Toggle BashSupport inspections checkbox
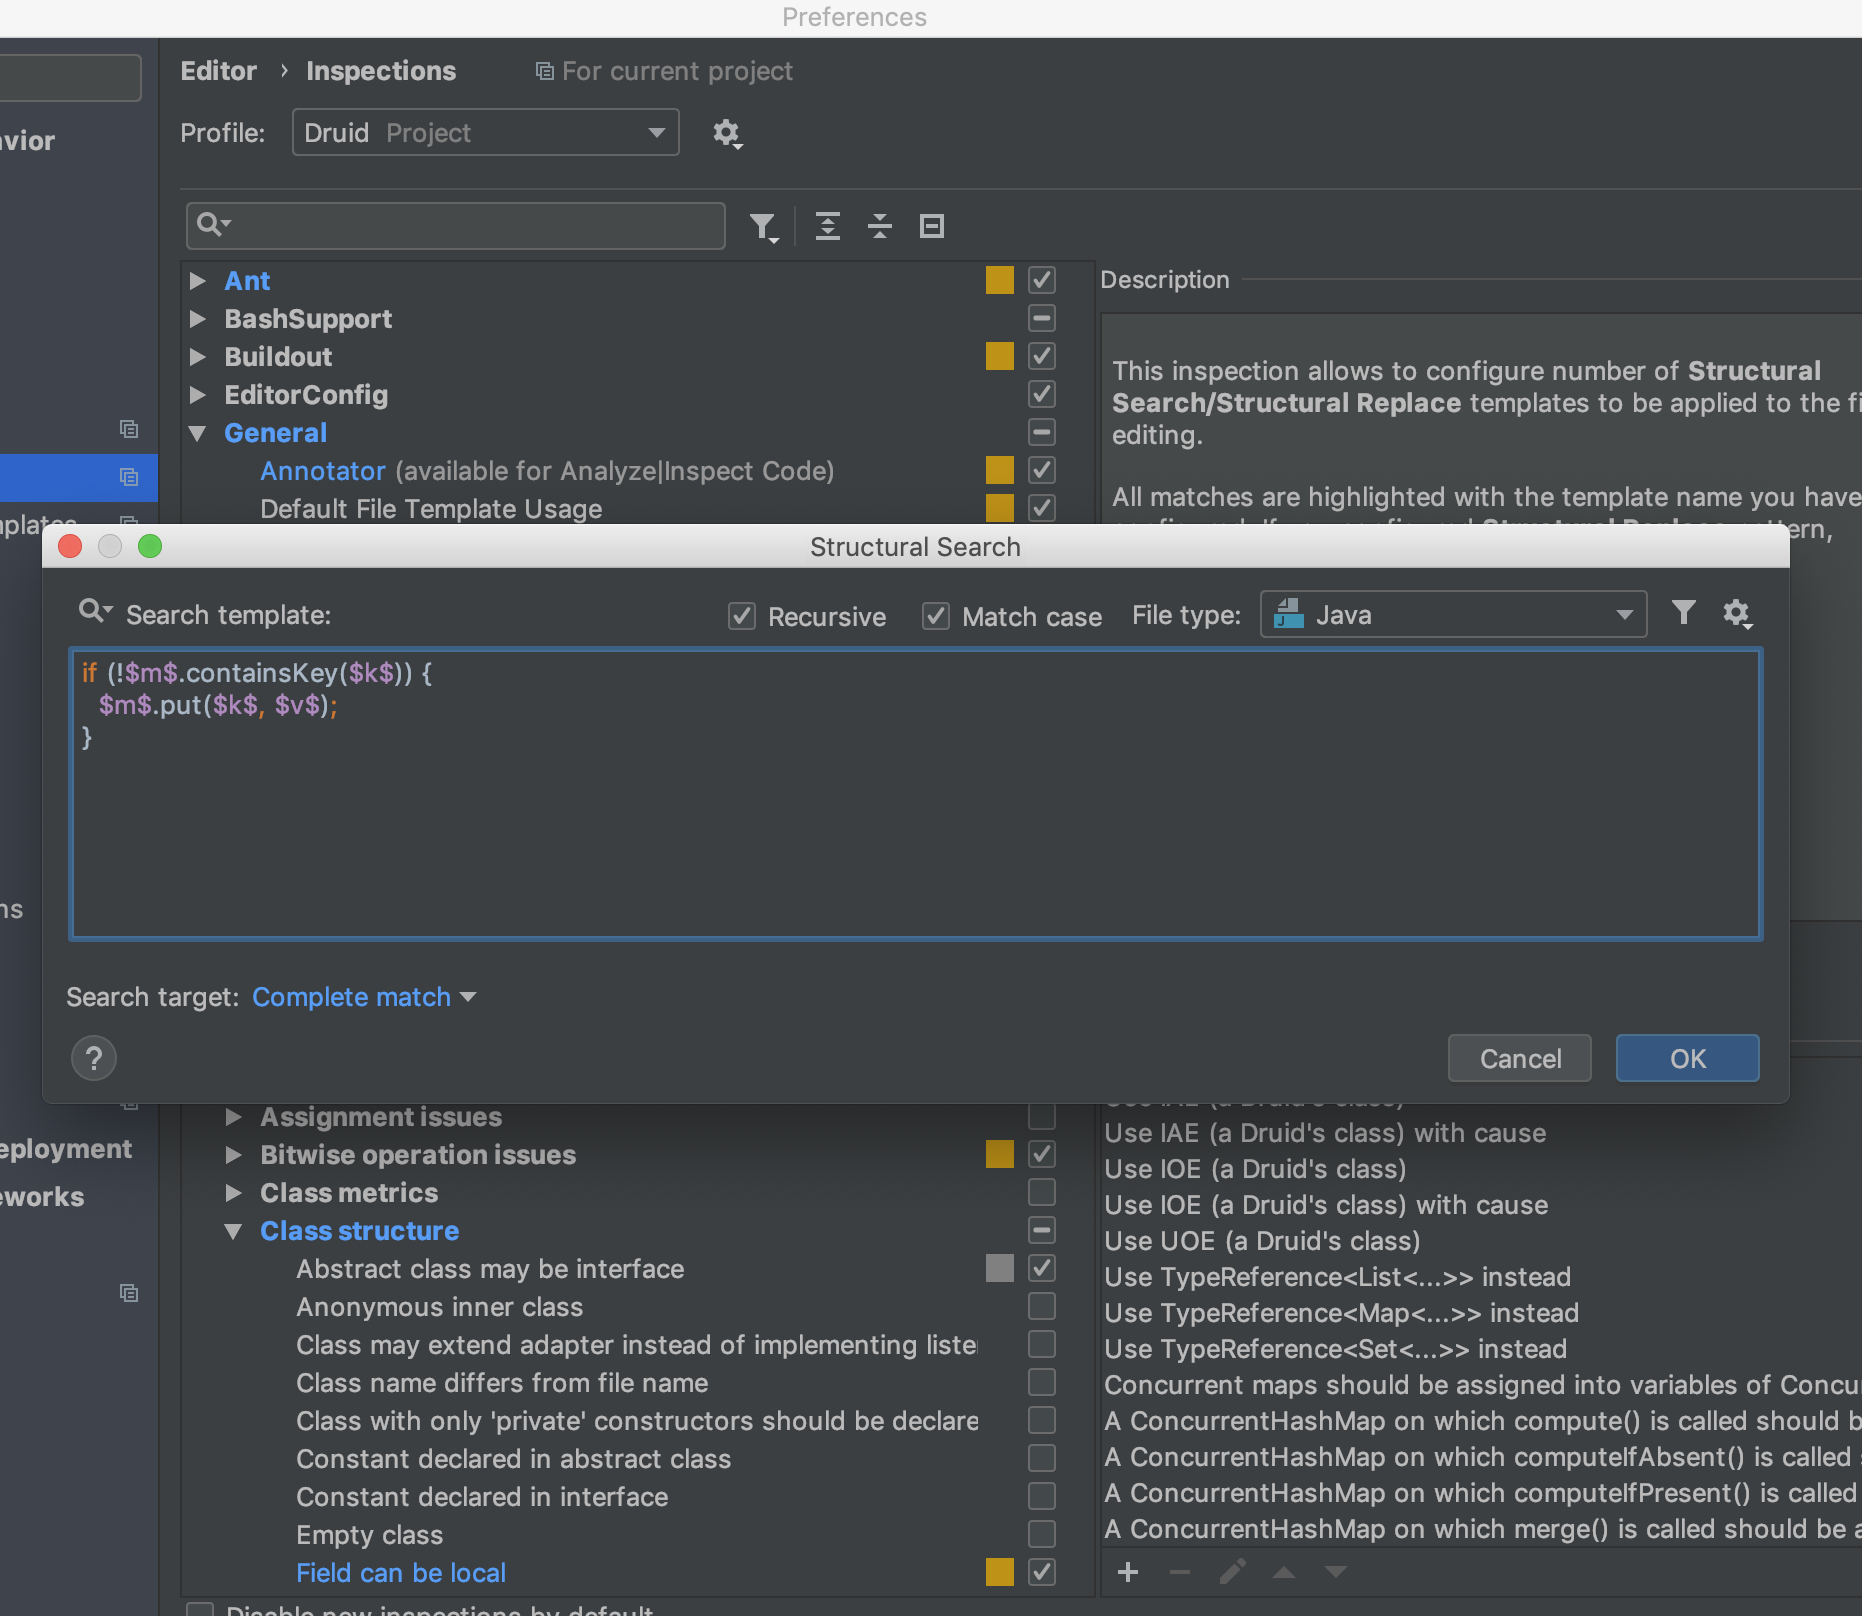 coord(1042,318)
